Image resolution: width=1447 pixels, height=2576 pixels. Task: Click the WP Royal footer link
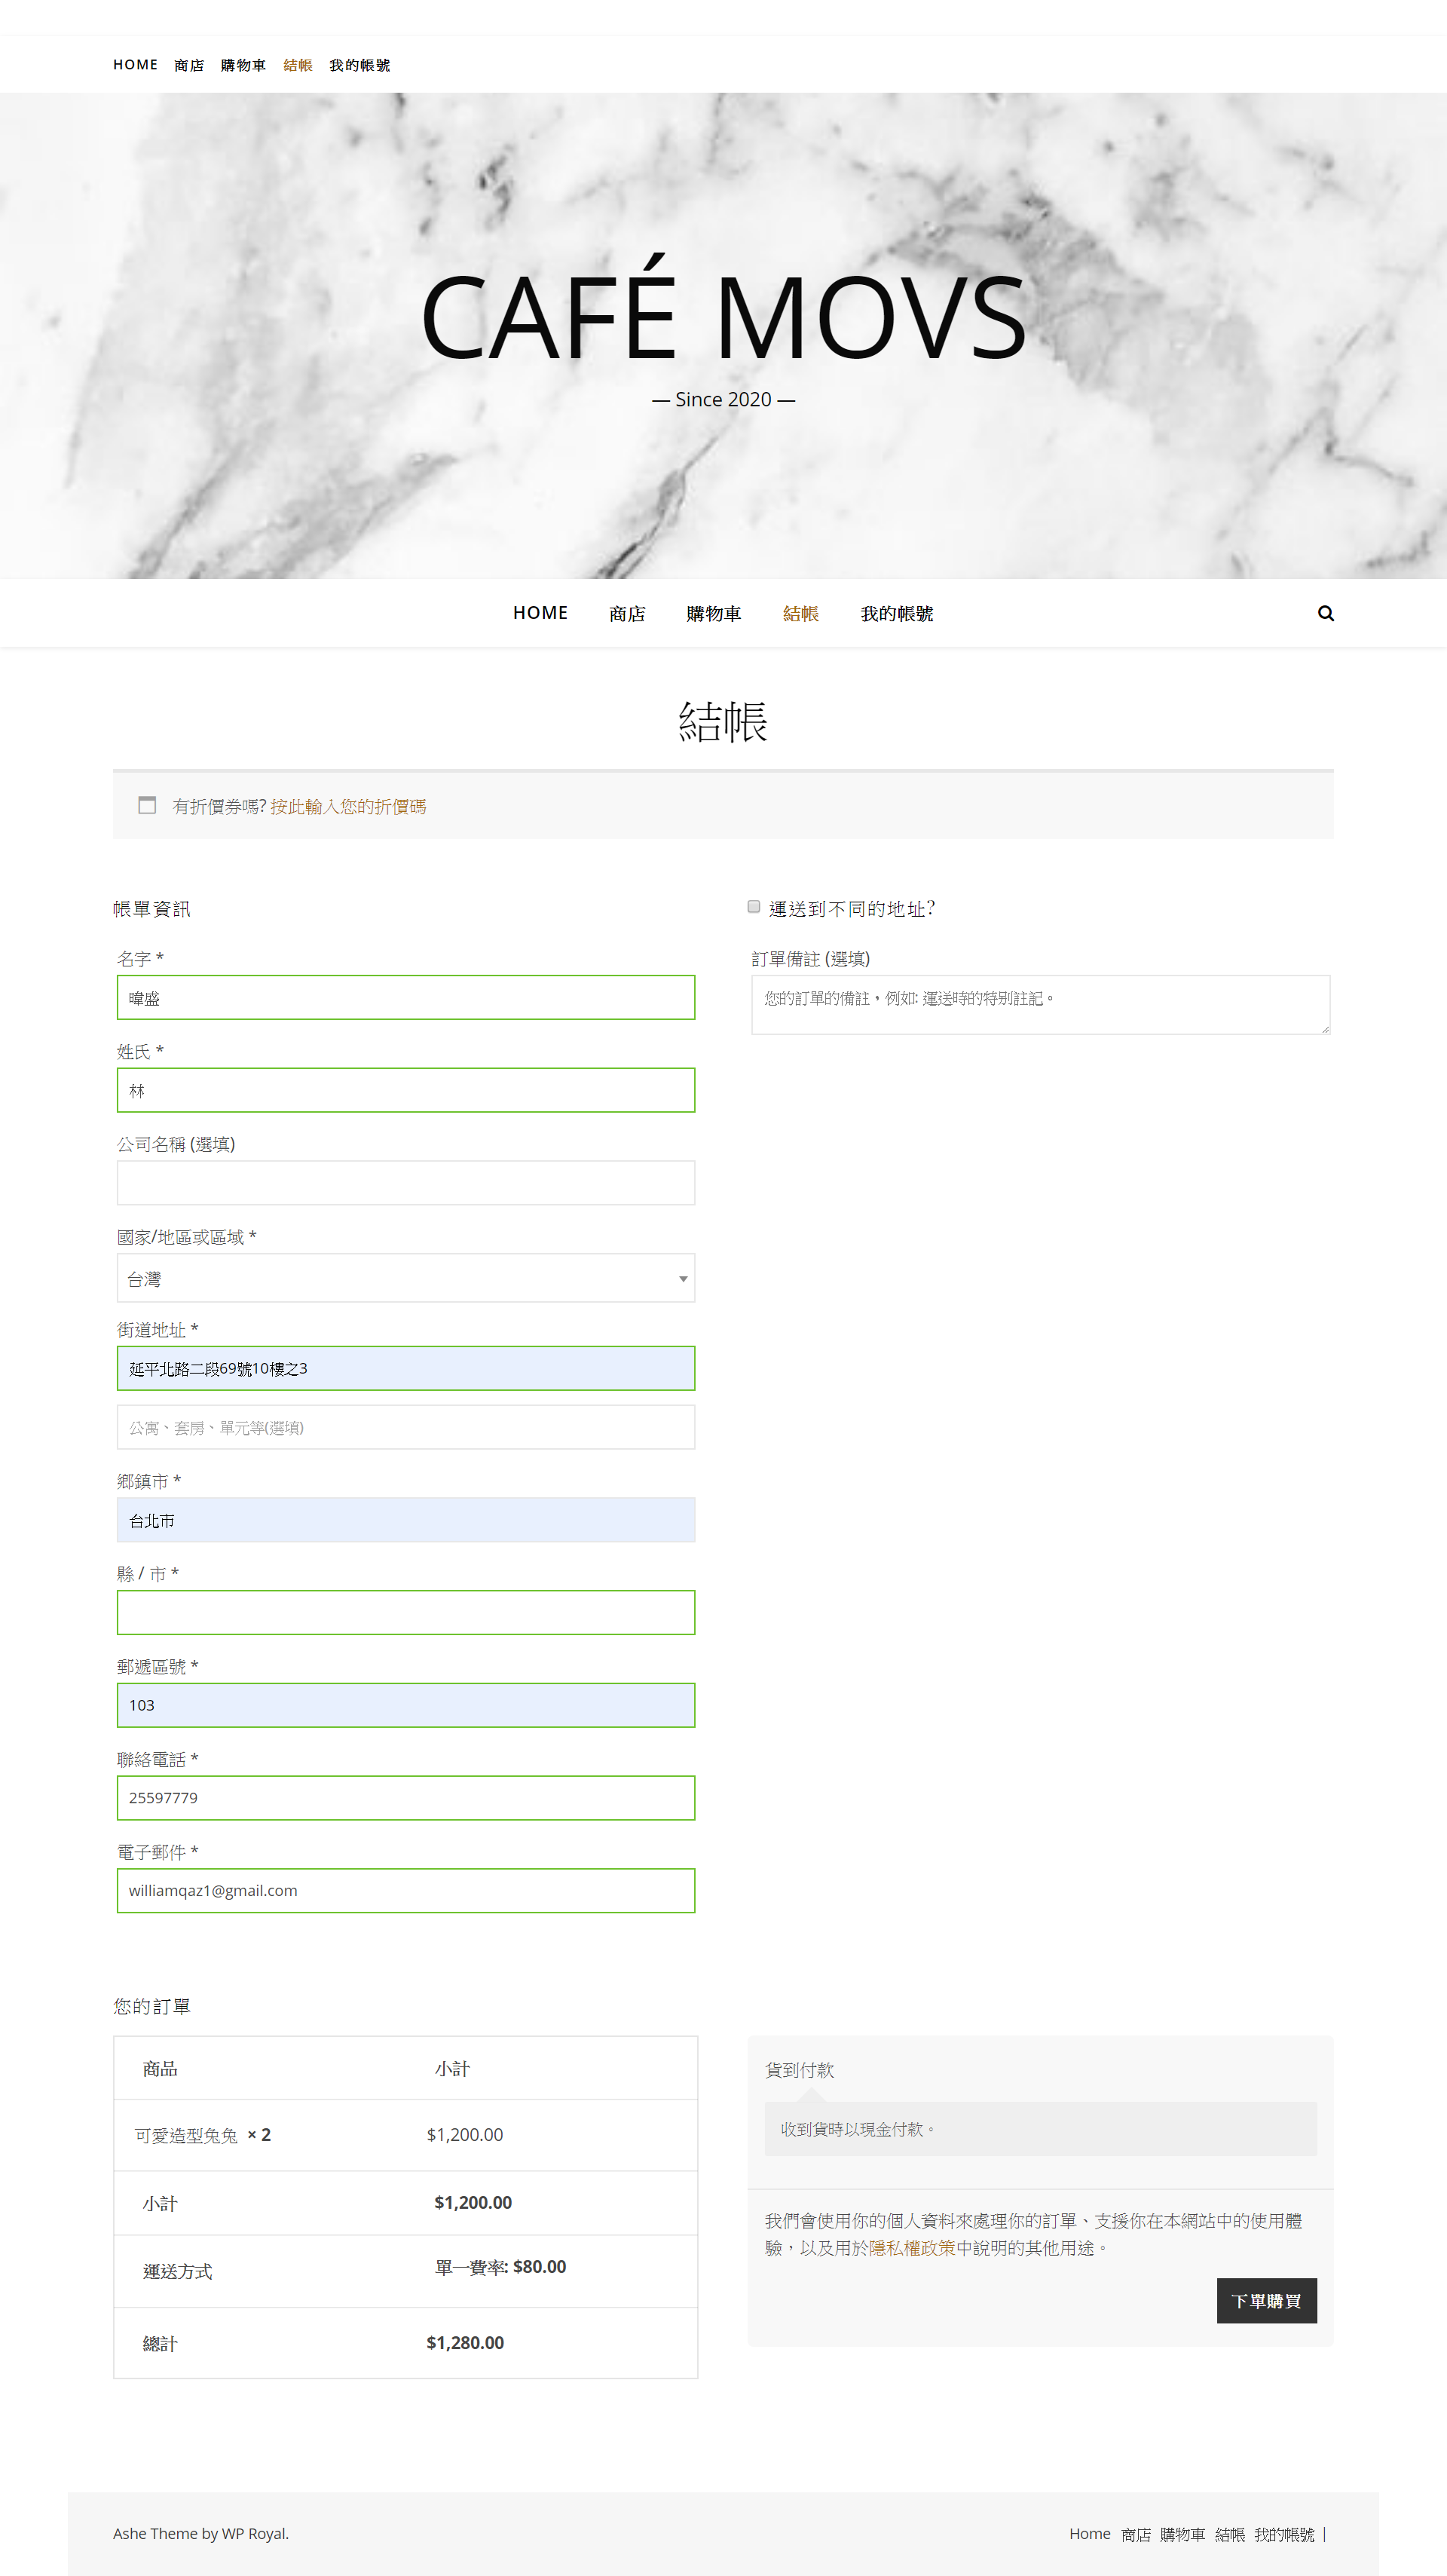[254, 2533]
